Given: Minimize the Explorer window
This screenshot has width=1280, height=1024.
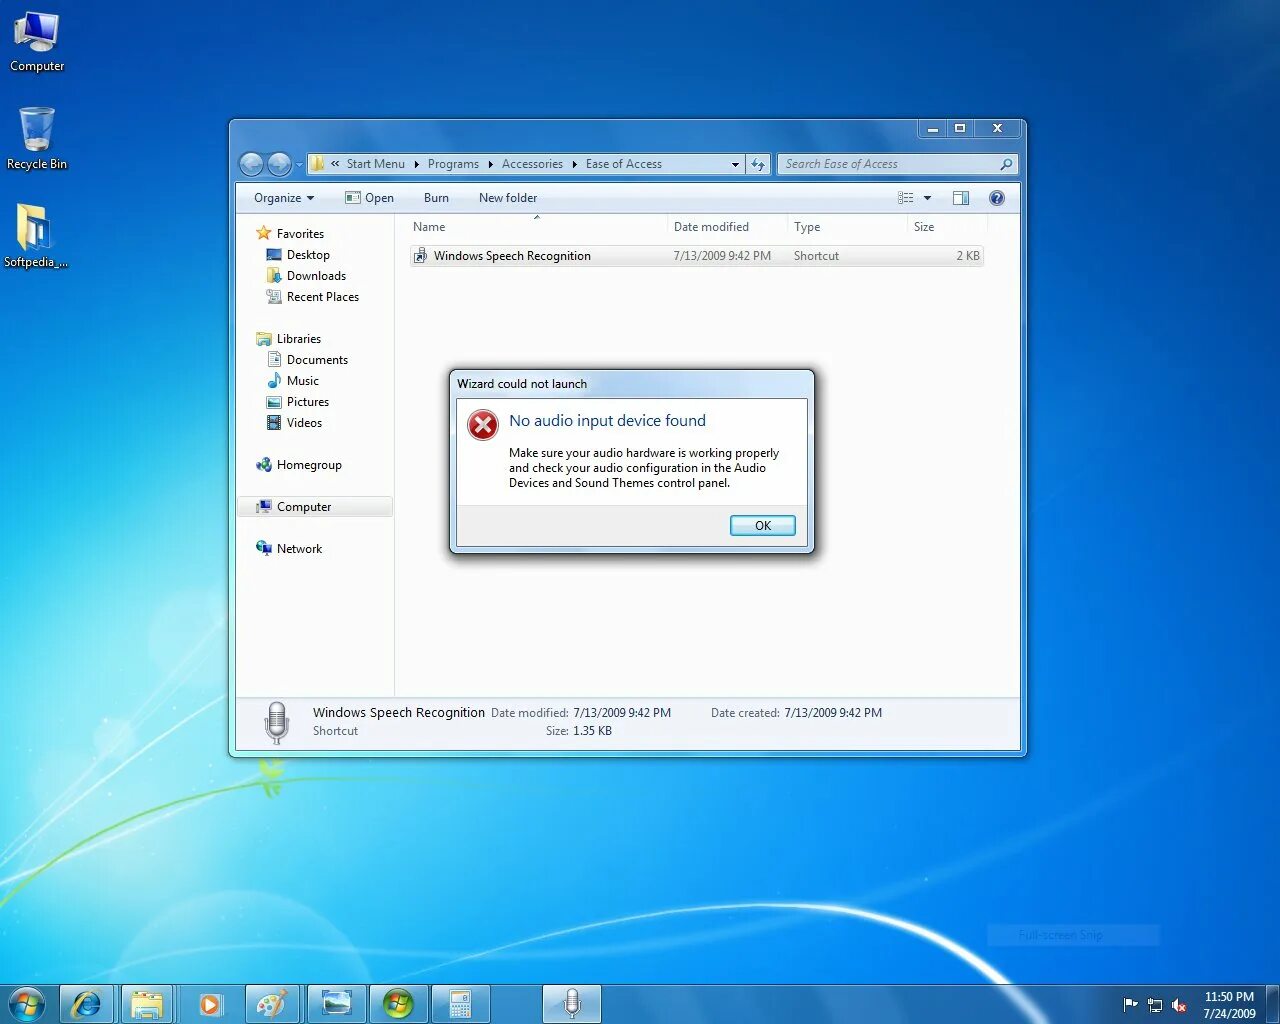Looking at the screenshot, I should 932,129.
